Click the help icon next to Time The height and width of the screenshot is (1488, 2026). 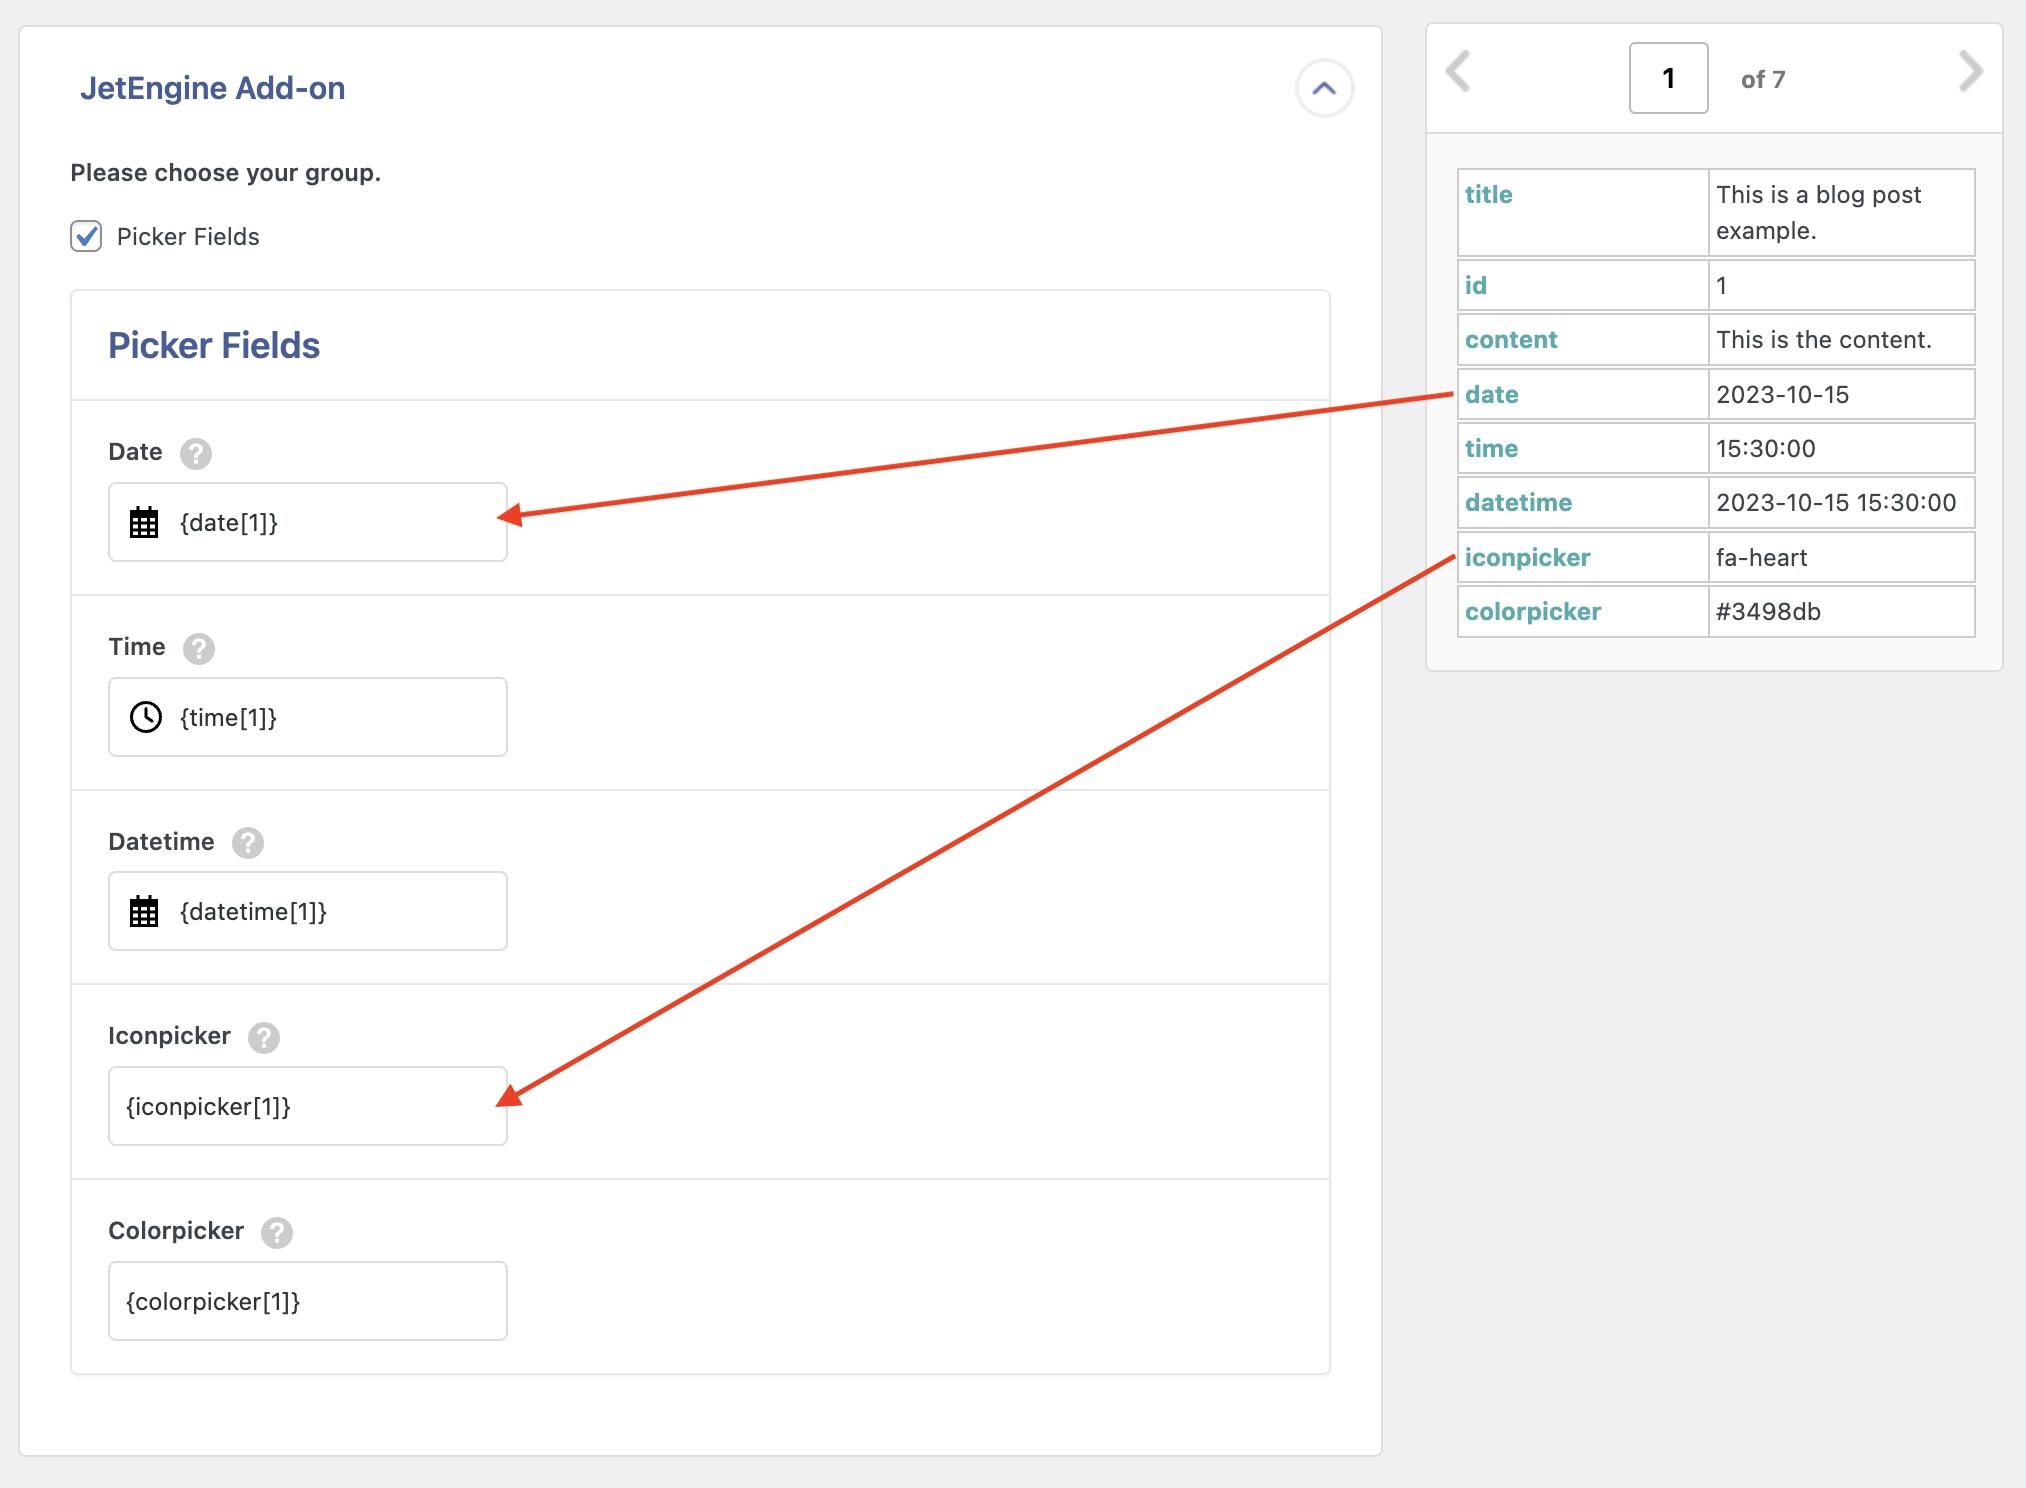coord(200,649)
